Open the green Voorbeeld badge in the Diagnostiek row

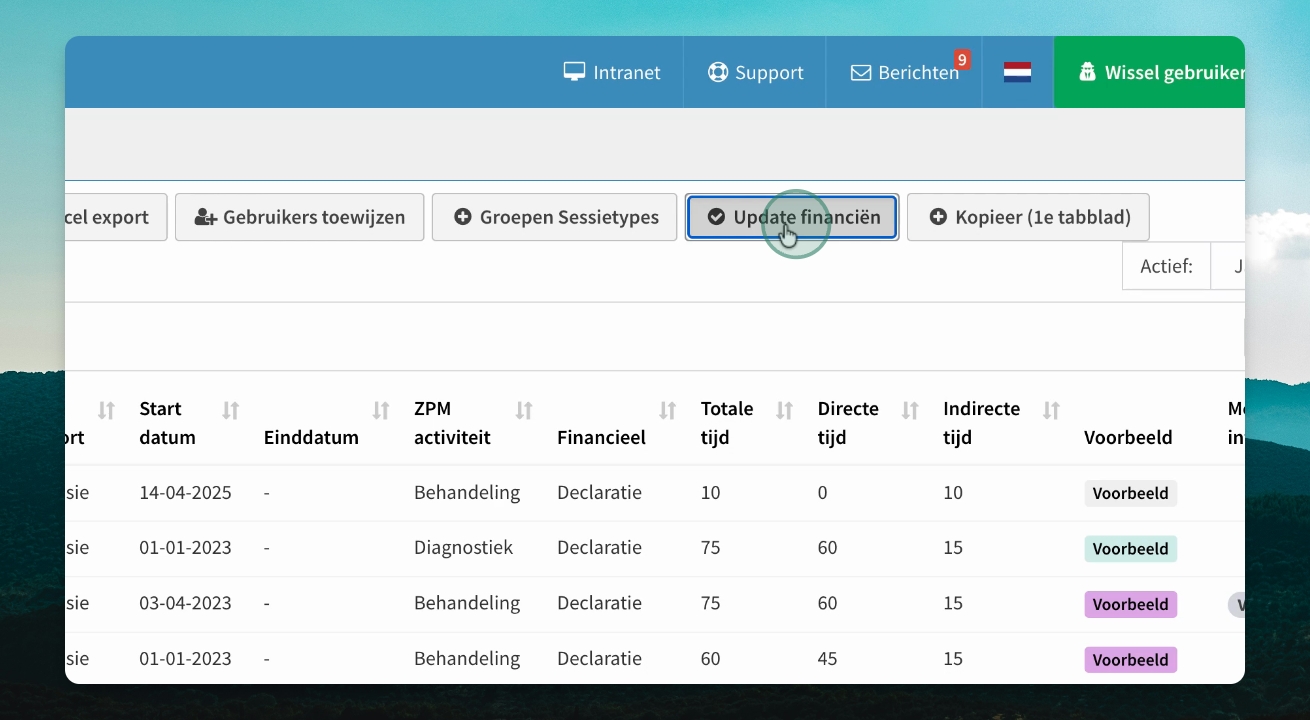pyautogui.click(x=1130, y=549)
